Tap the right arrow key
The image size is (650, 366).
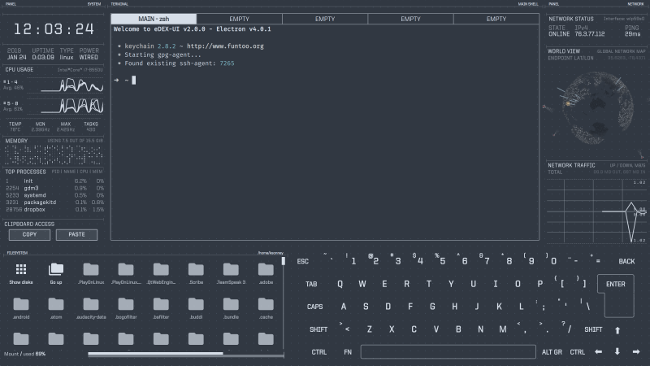tap(636, 352)
